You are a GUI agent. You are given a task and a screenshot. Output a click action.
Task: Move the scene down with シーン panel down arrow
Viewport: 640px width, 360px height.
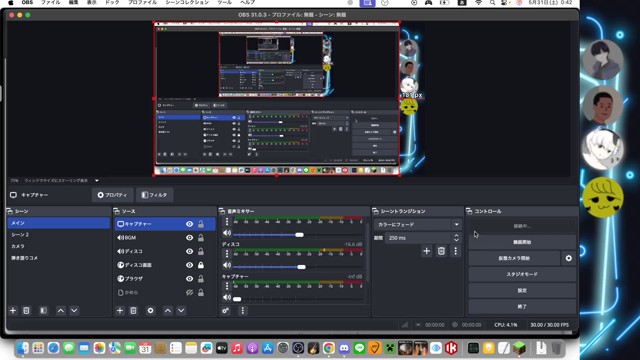click(74, 311)
